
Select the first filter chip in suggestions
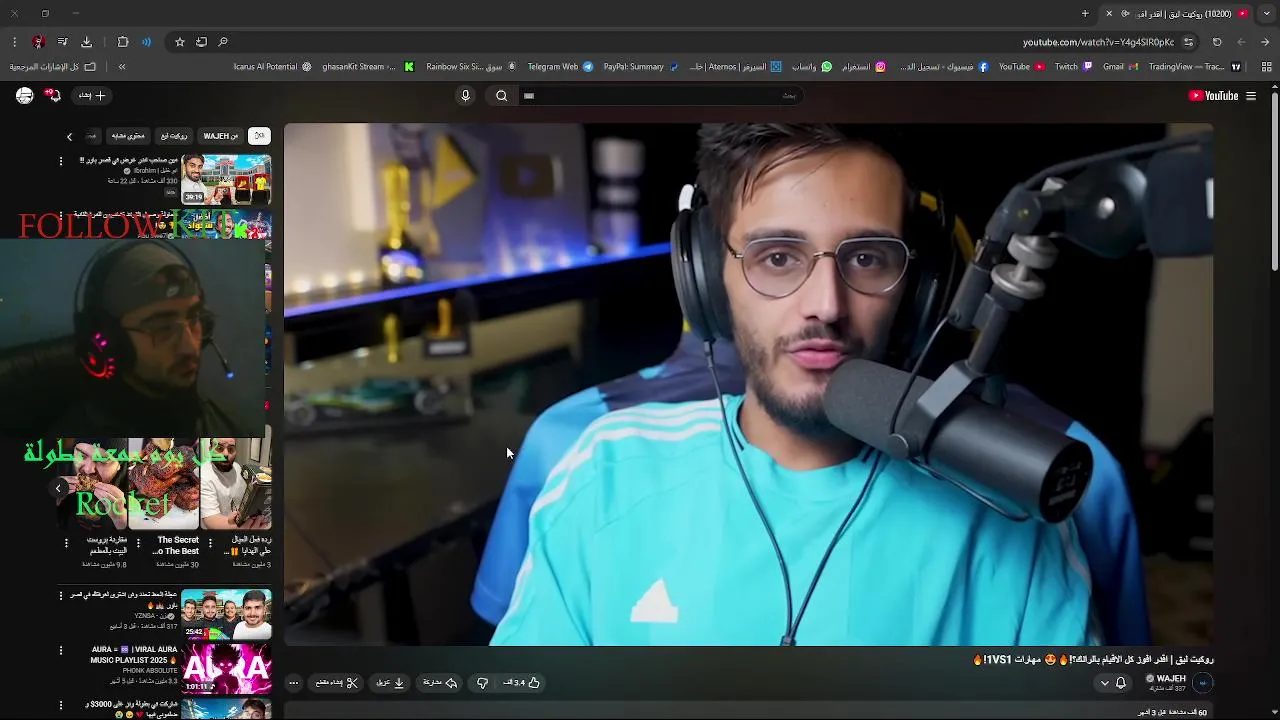[259, 136]
